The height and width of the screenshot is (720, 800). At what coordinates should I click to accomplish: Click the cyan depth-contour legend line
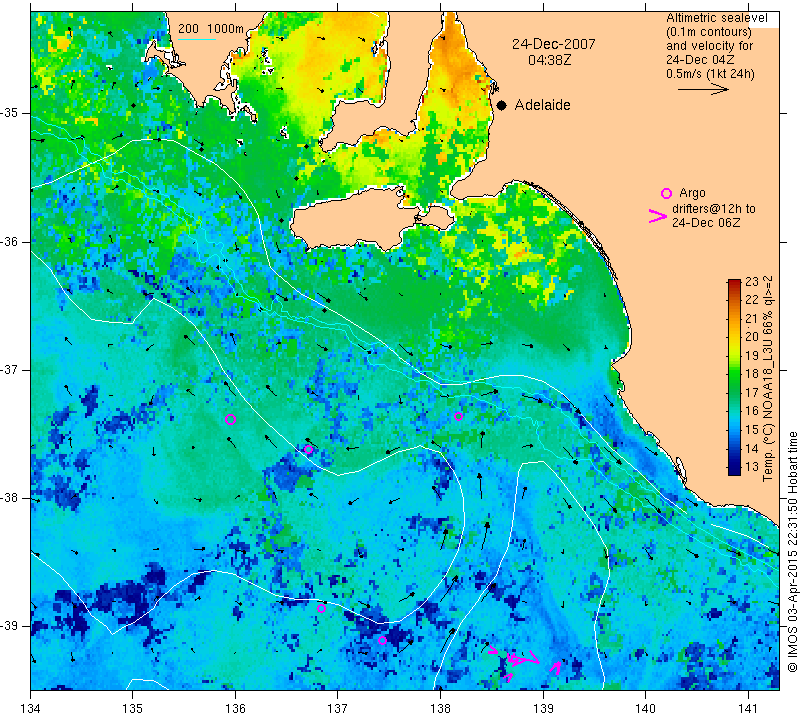pyautogui.click(x=197, y=39)
